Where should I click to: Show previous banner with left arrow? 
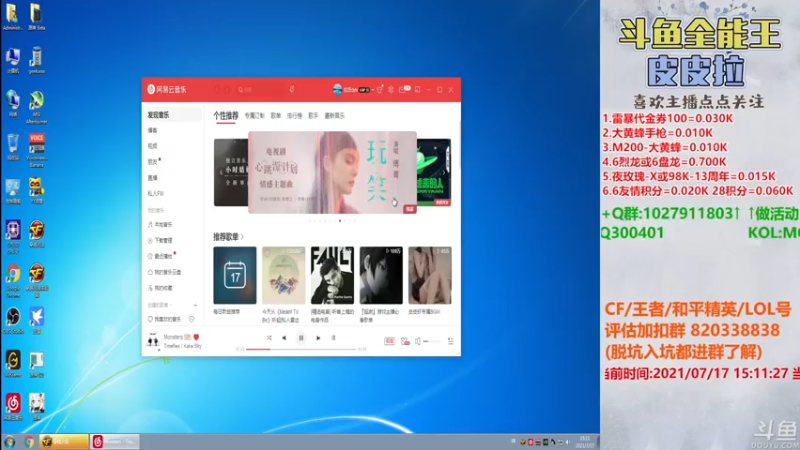pyautogui.click(x=221, y=172)
